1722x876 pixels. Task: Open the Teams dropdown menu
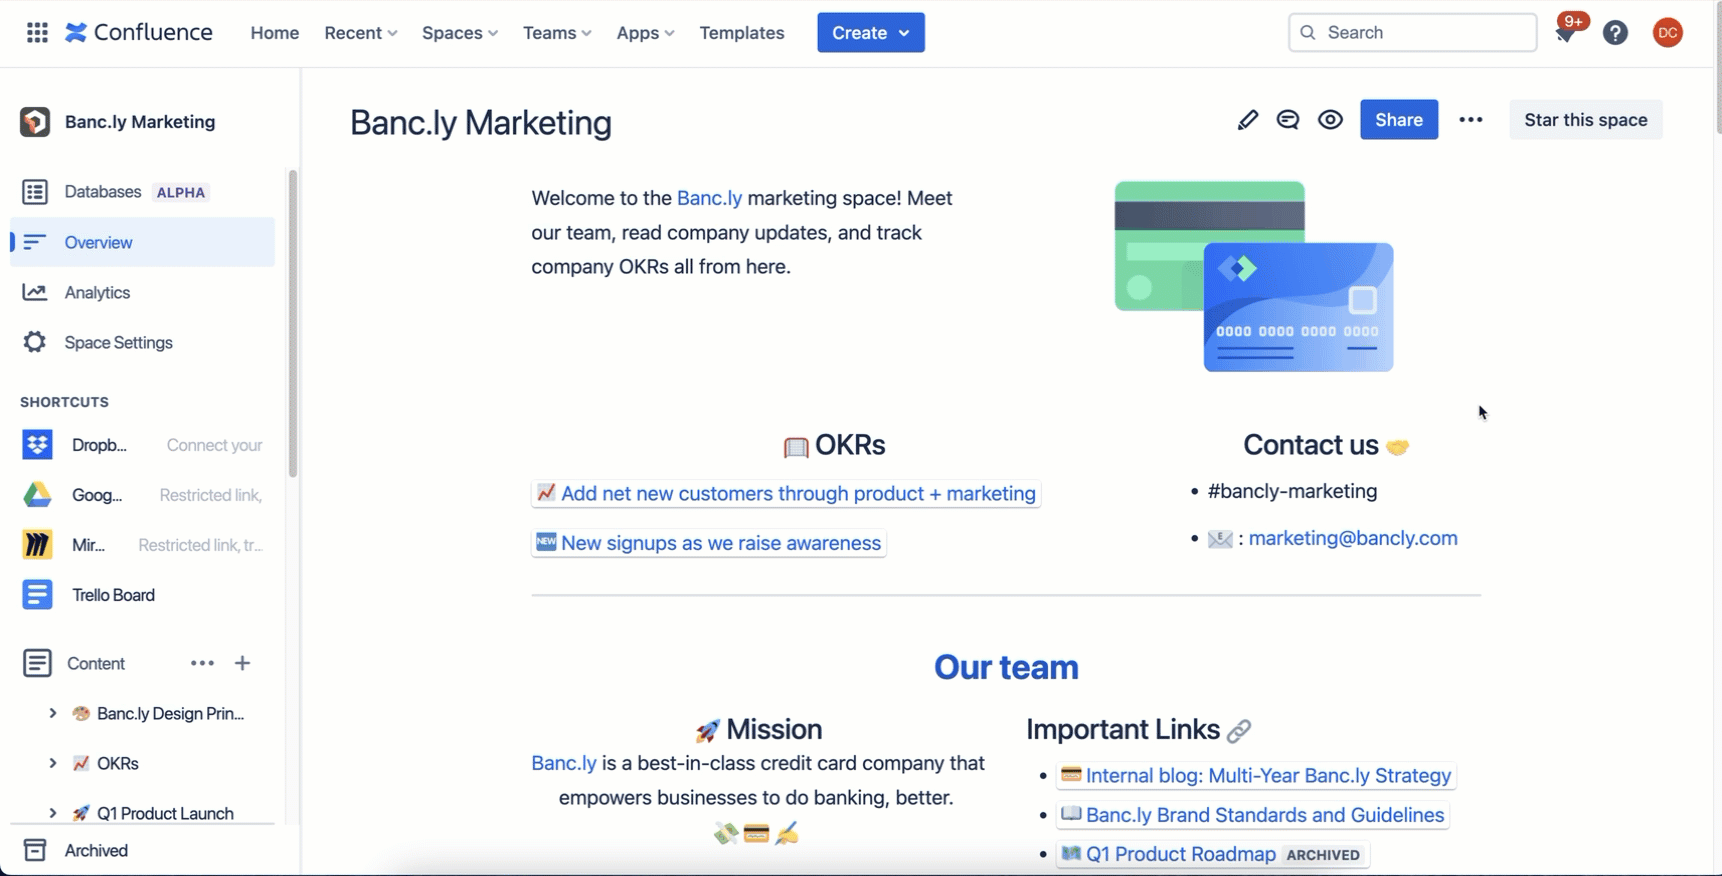pyautogui.click(x=557, y=33)
